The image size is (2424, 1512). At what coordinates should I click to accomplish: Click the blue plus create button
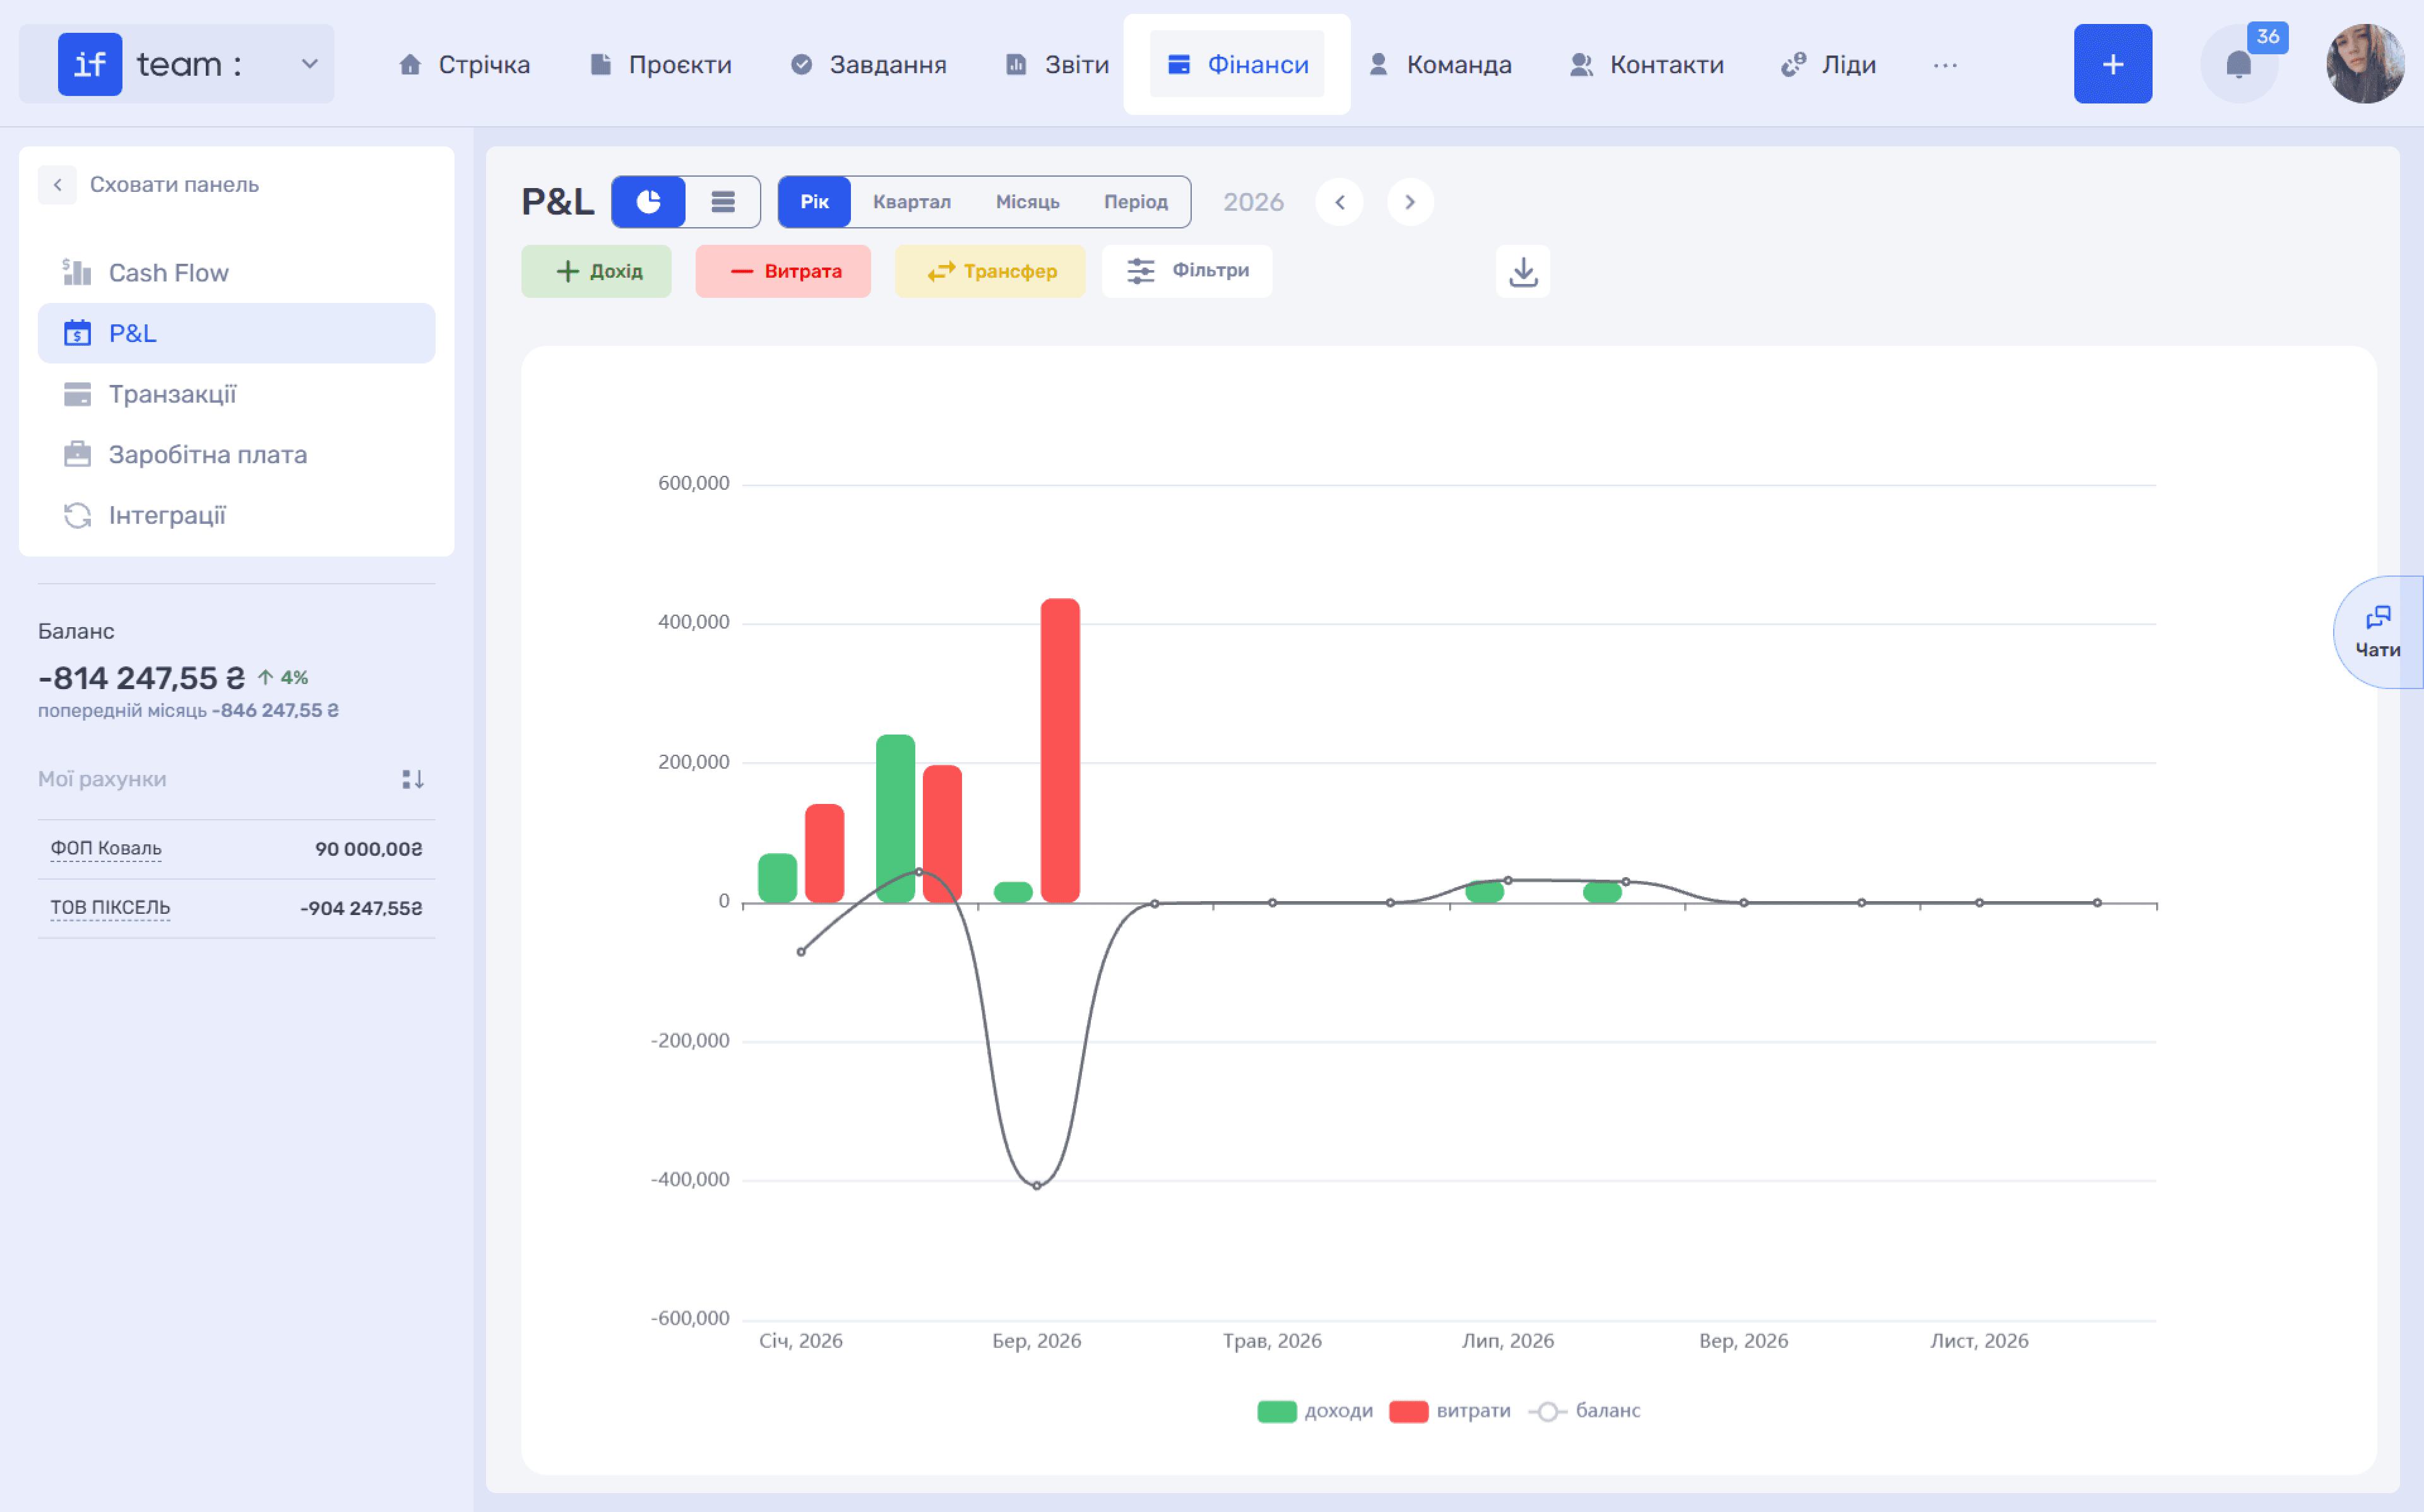click(2112, 64)
